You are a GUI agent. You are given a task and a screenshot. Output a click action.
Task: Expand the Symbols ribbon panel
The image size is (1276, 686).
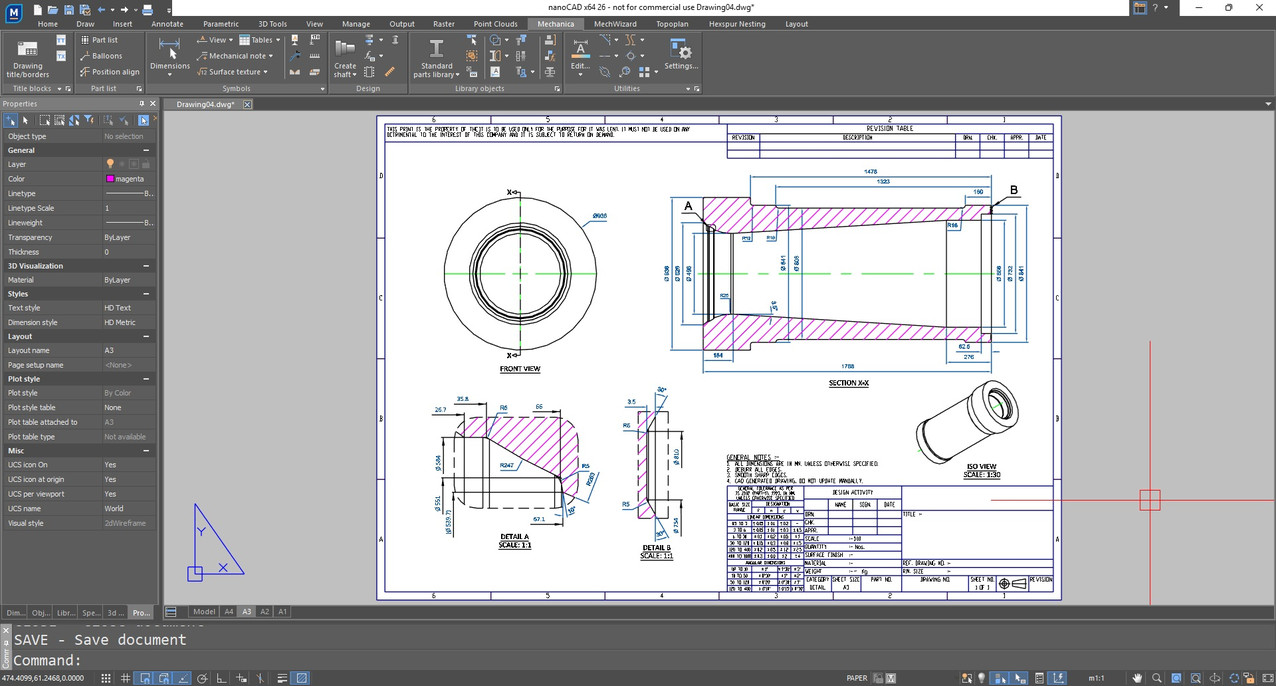tap(320, 88)
